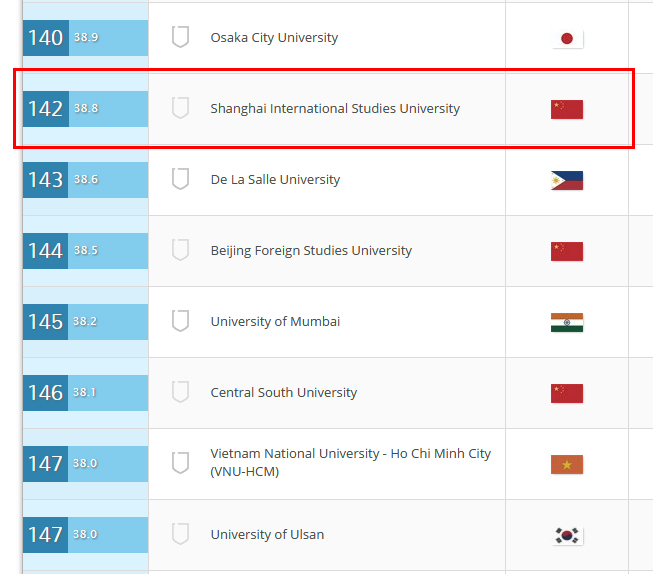This screenshot has width=653, height=574.
Task: Click shield icon next to Vietnam National University
Action: coord(180,463)
